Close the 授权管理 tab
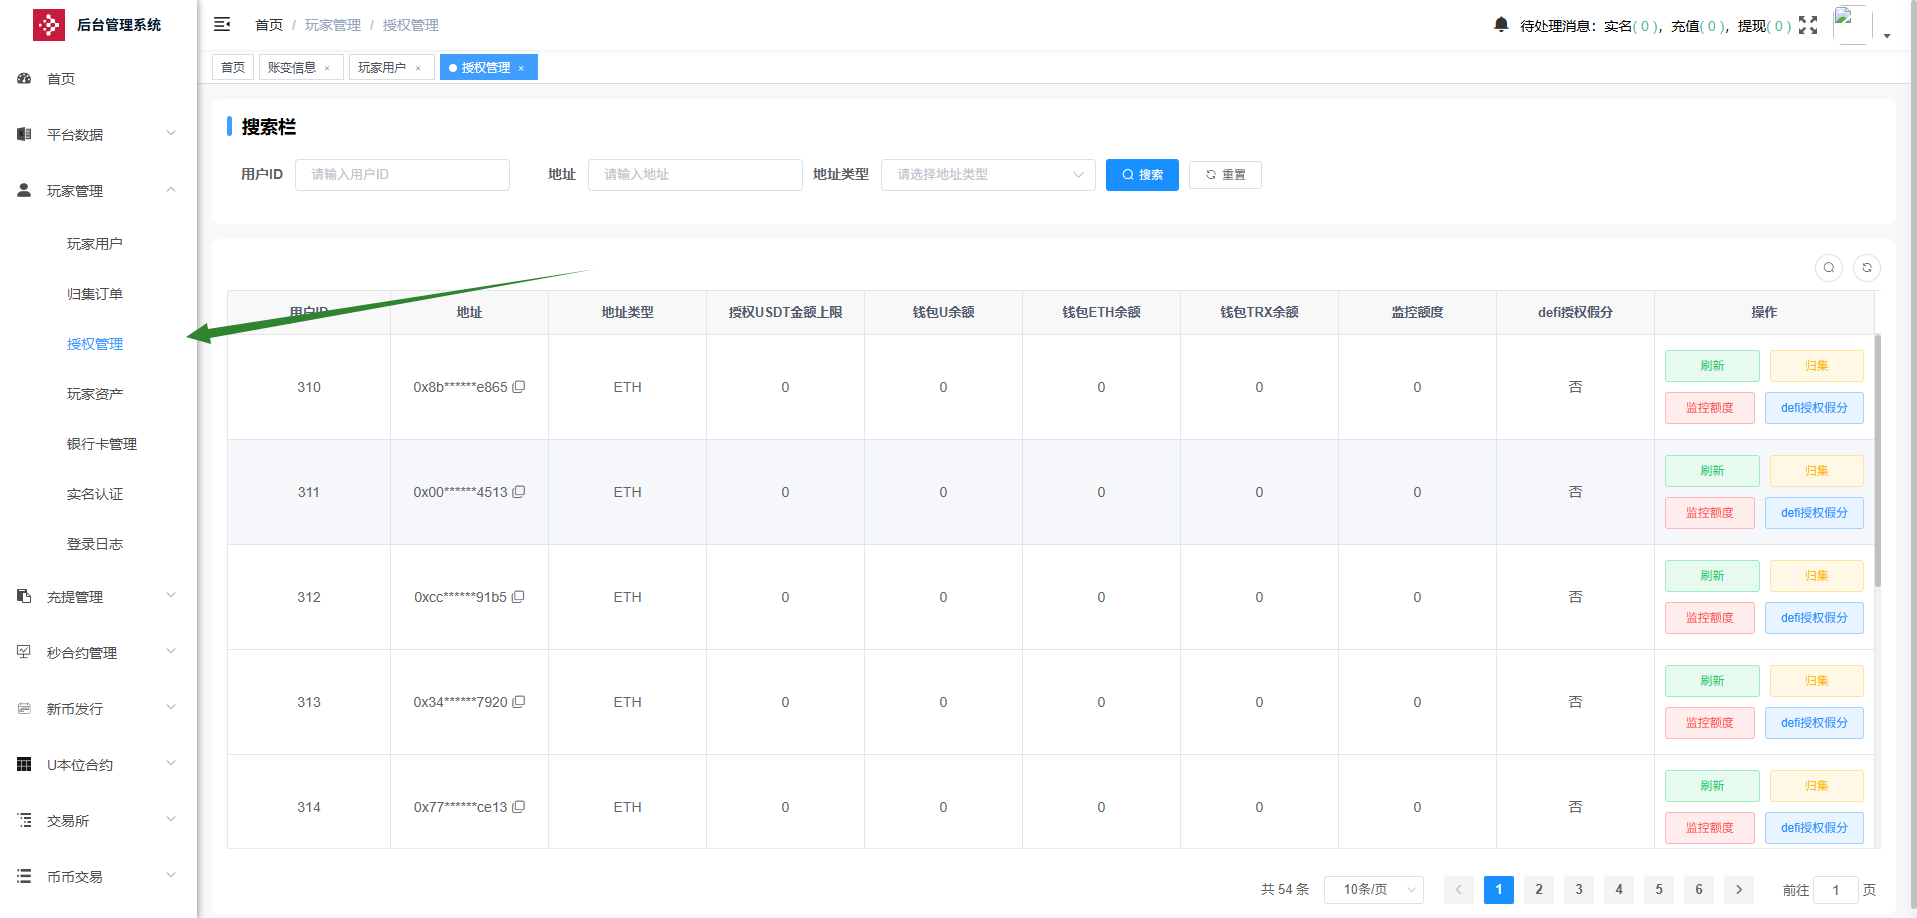The image size is (1917, 918). pyautogui.click(x=521, y=68)
